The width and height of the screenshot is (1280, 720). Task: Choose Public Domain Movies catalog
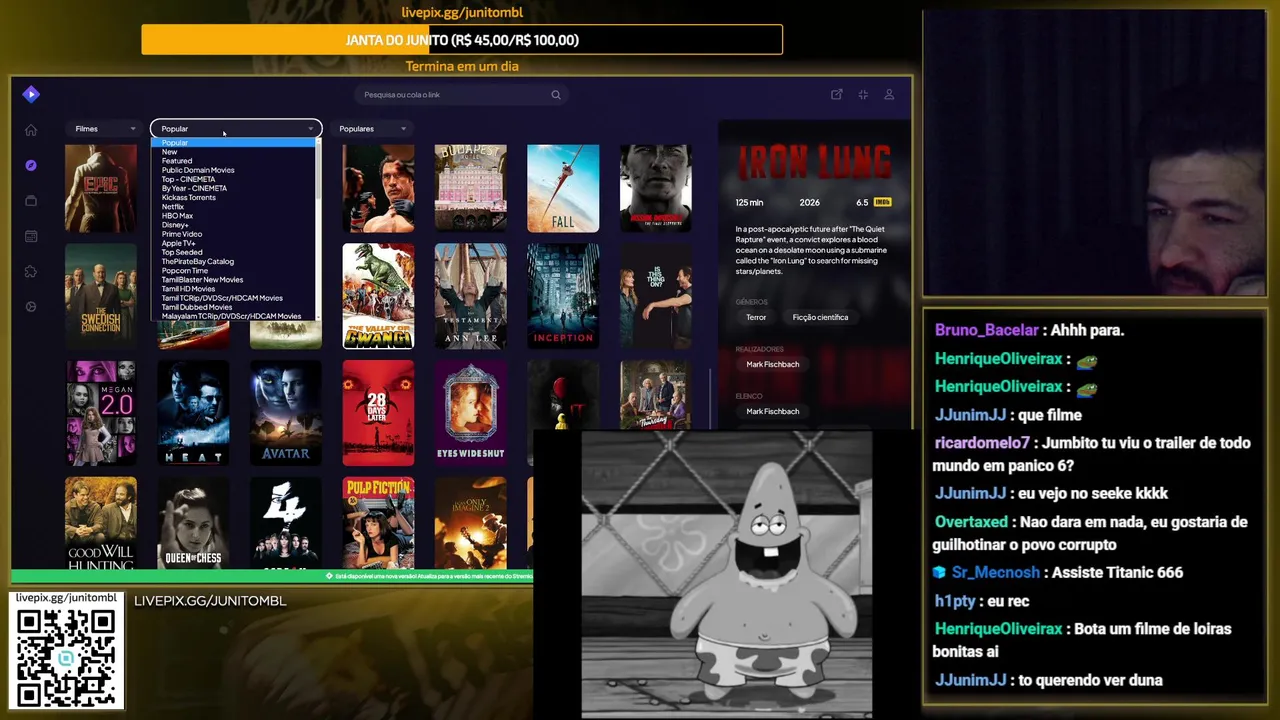pyautogui.click(x=233, y=170)
